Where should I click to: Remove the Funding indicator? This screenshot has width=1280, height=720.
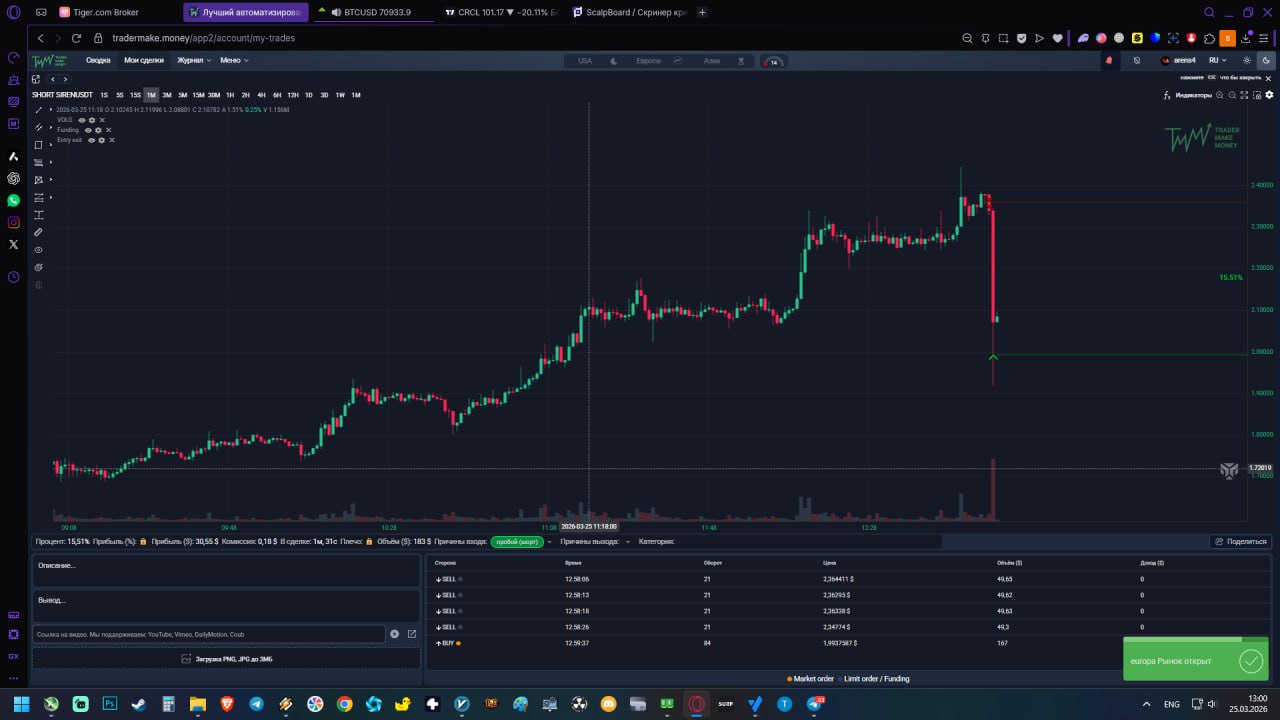click(x=108, y=130)
